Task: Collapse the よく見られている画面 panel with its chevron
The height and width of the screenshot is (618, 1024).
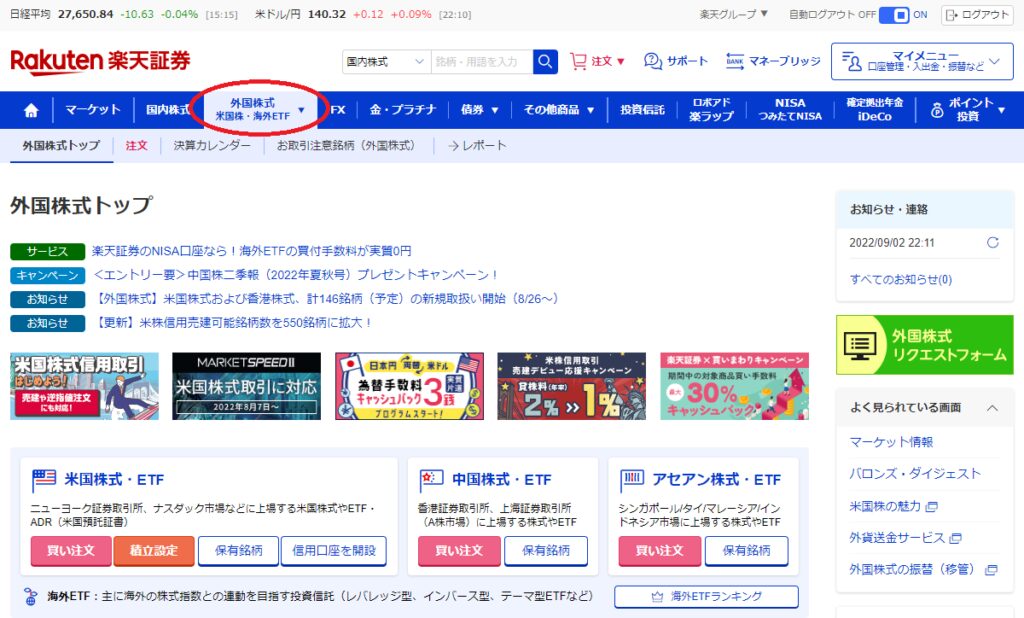Action: [x=992, y=408]
